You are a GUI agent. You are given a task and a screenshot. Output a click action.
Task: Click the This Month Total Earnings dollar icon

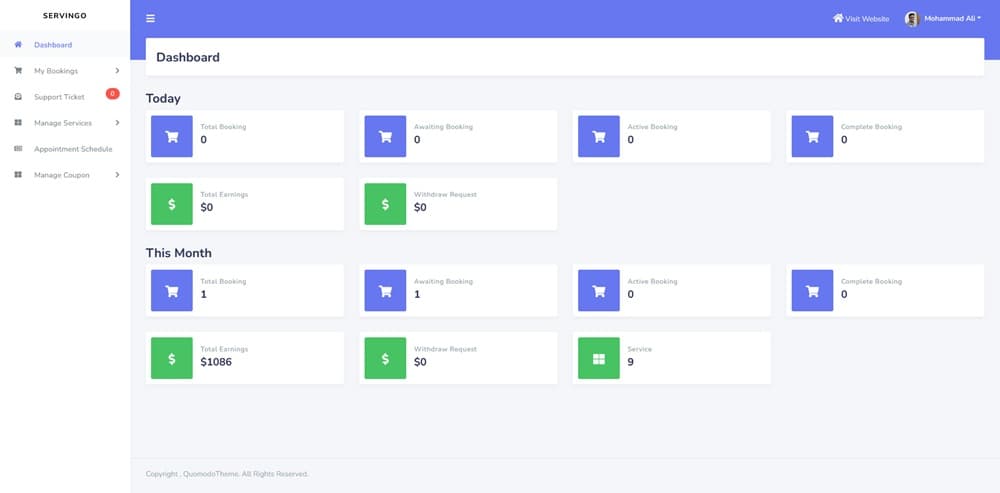tap(172, 359)
